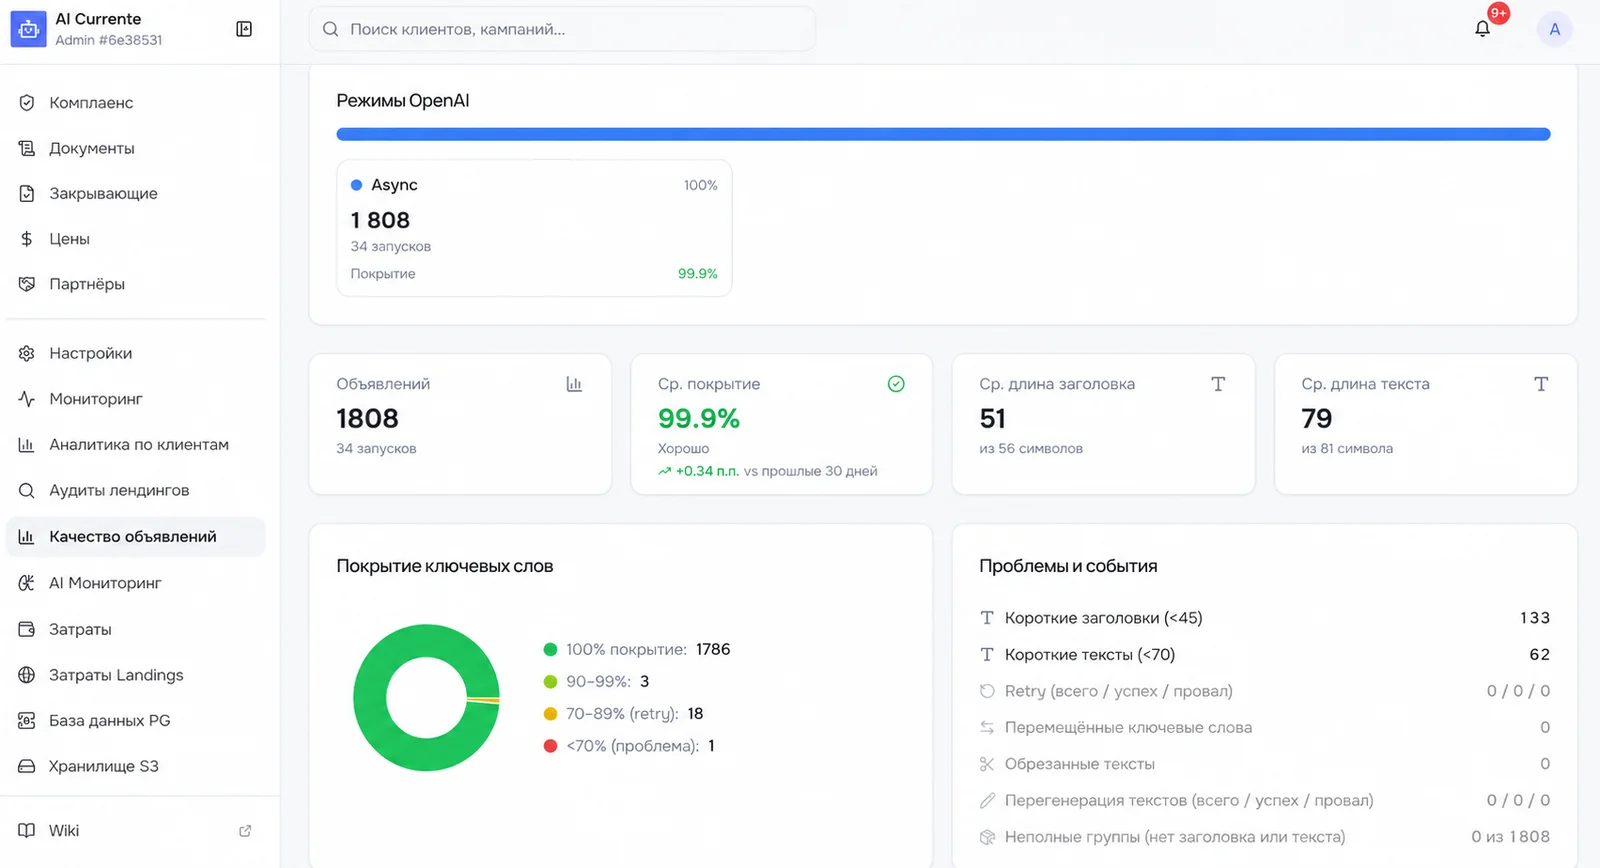This screenshot has width=1600, height=868.
Task: Click the Аналитика по клиентам chart icon
Action: [x=27, y=445]
